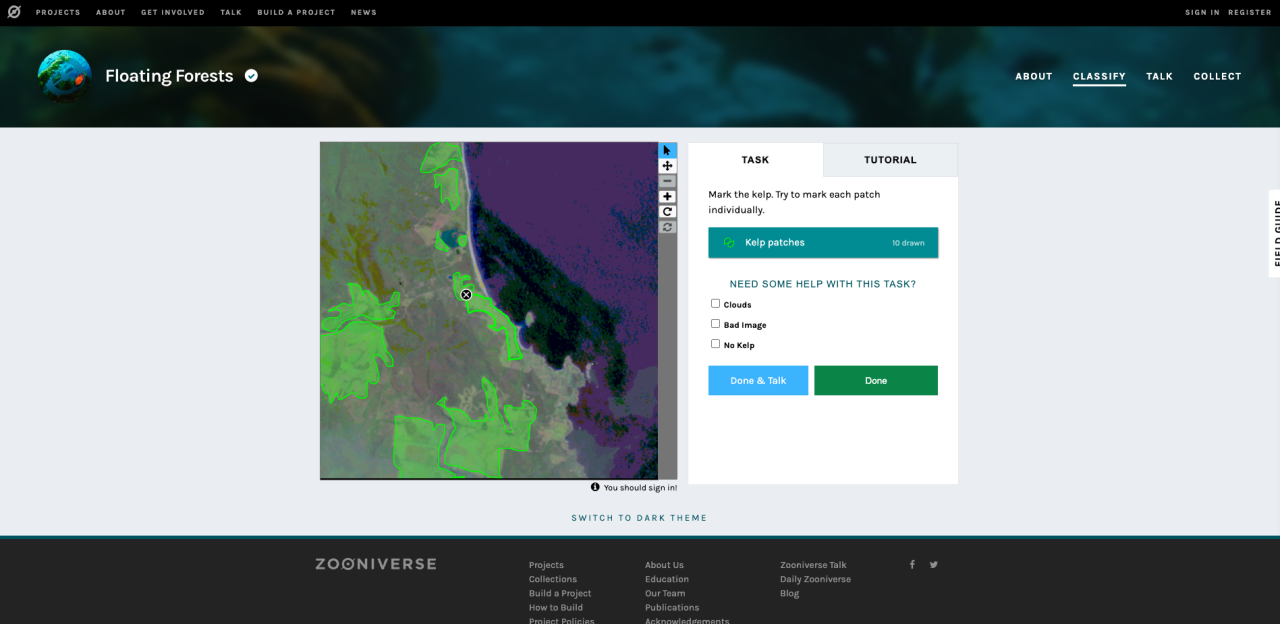Click Need some help with this task
This screenshot has height=624, width=1280.
point(823,284)
